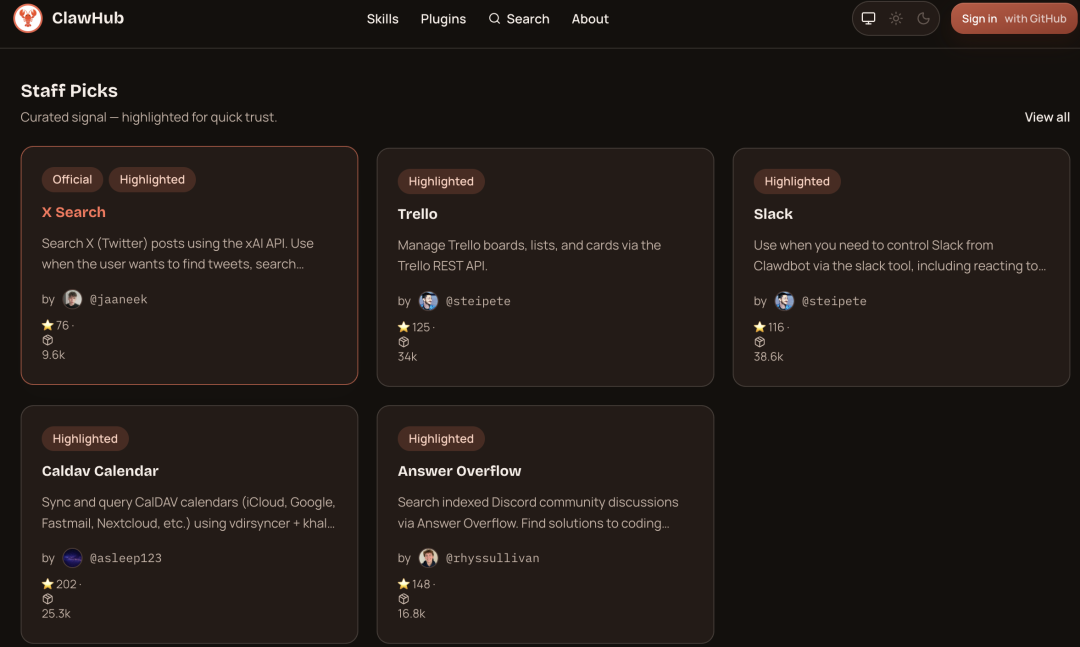Click the @asleep123 avatar icon

[x=73, y=558]
